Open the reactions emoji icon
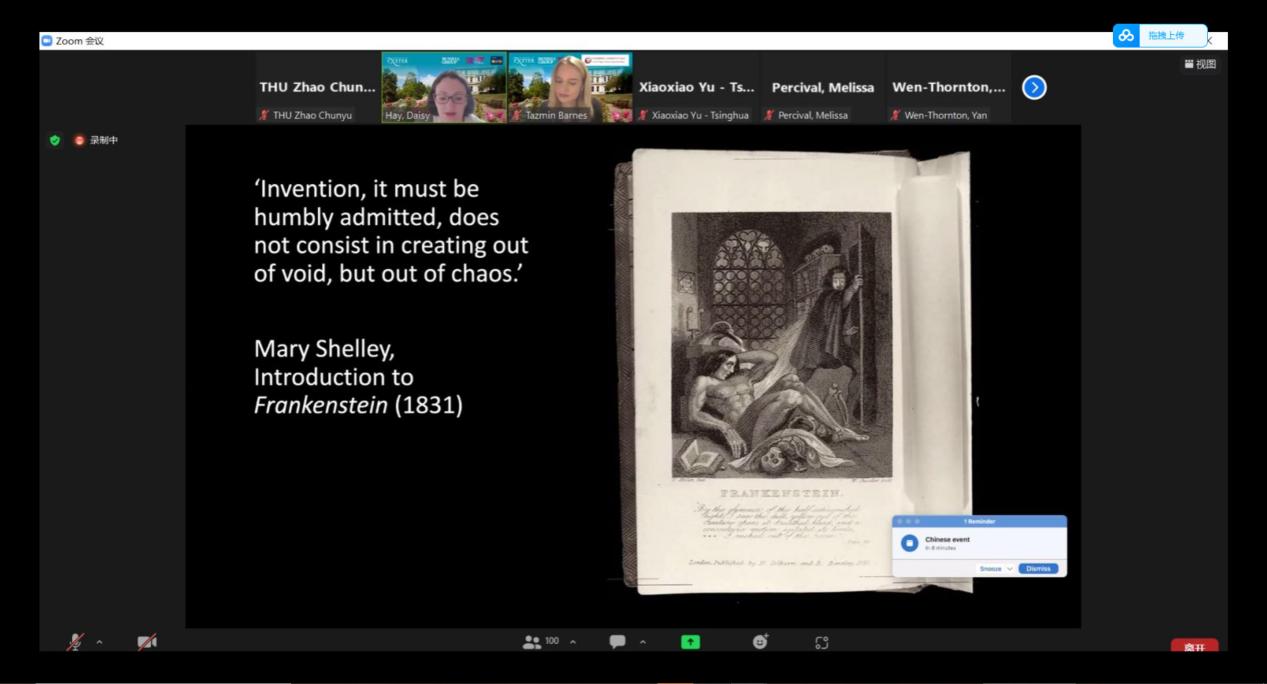 point(760,641)
